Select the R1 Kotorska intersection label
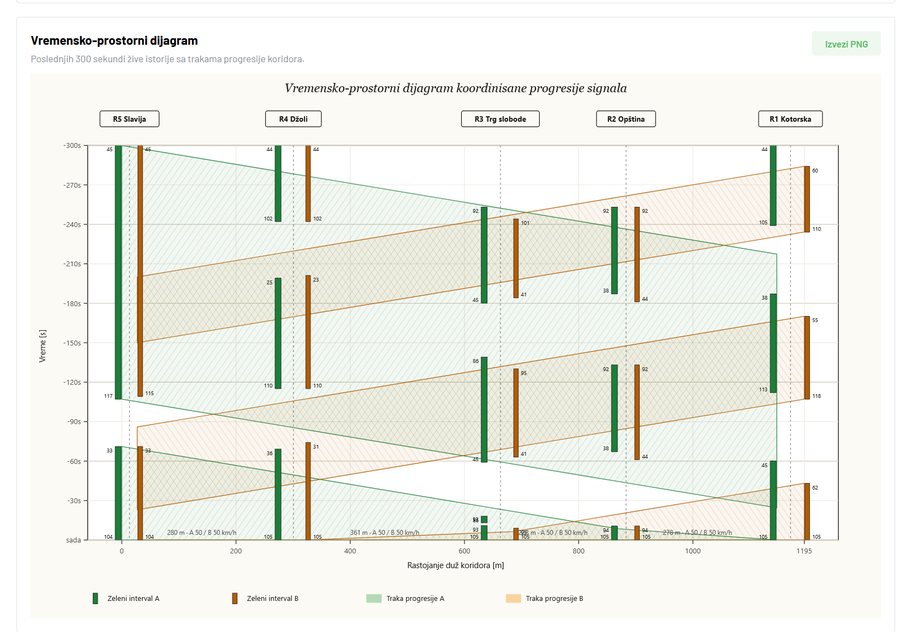 [790, 119]
